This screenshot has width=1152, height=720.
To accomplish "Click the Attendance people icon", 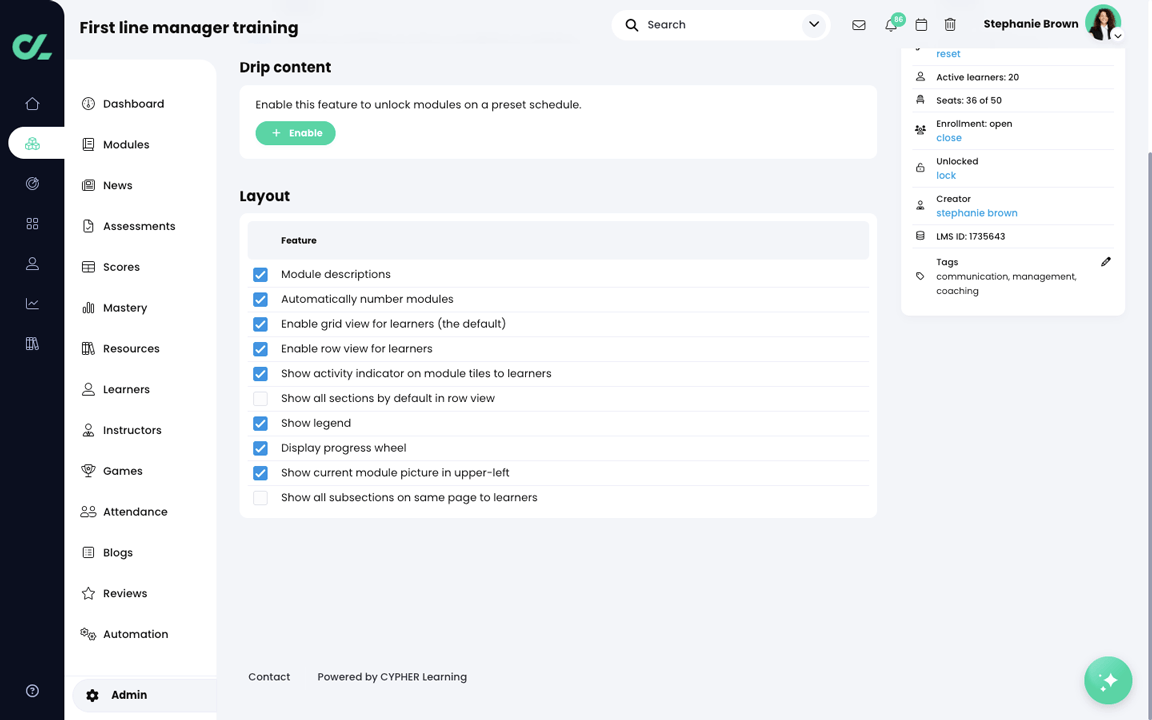I will [x=88, y=512].
